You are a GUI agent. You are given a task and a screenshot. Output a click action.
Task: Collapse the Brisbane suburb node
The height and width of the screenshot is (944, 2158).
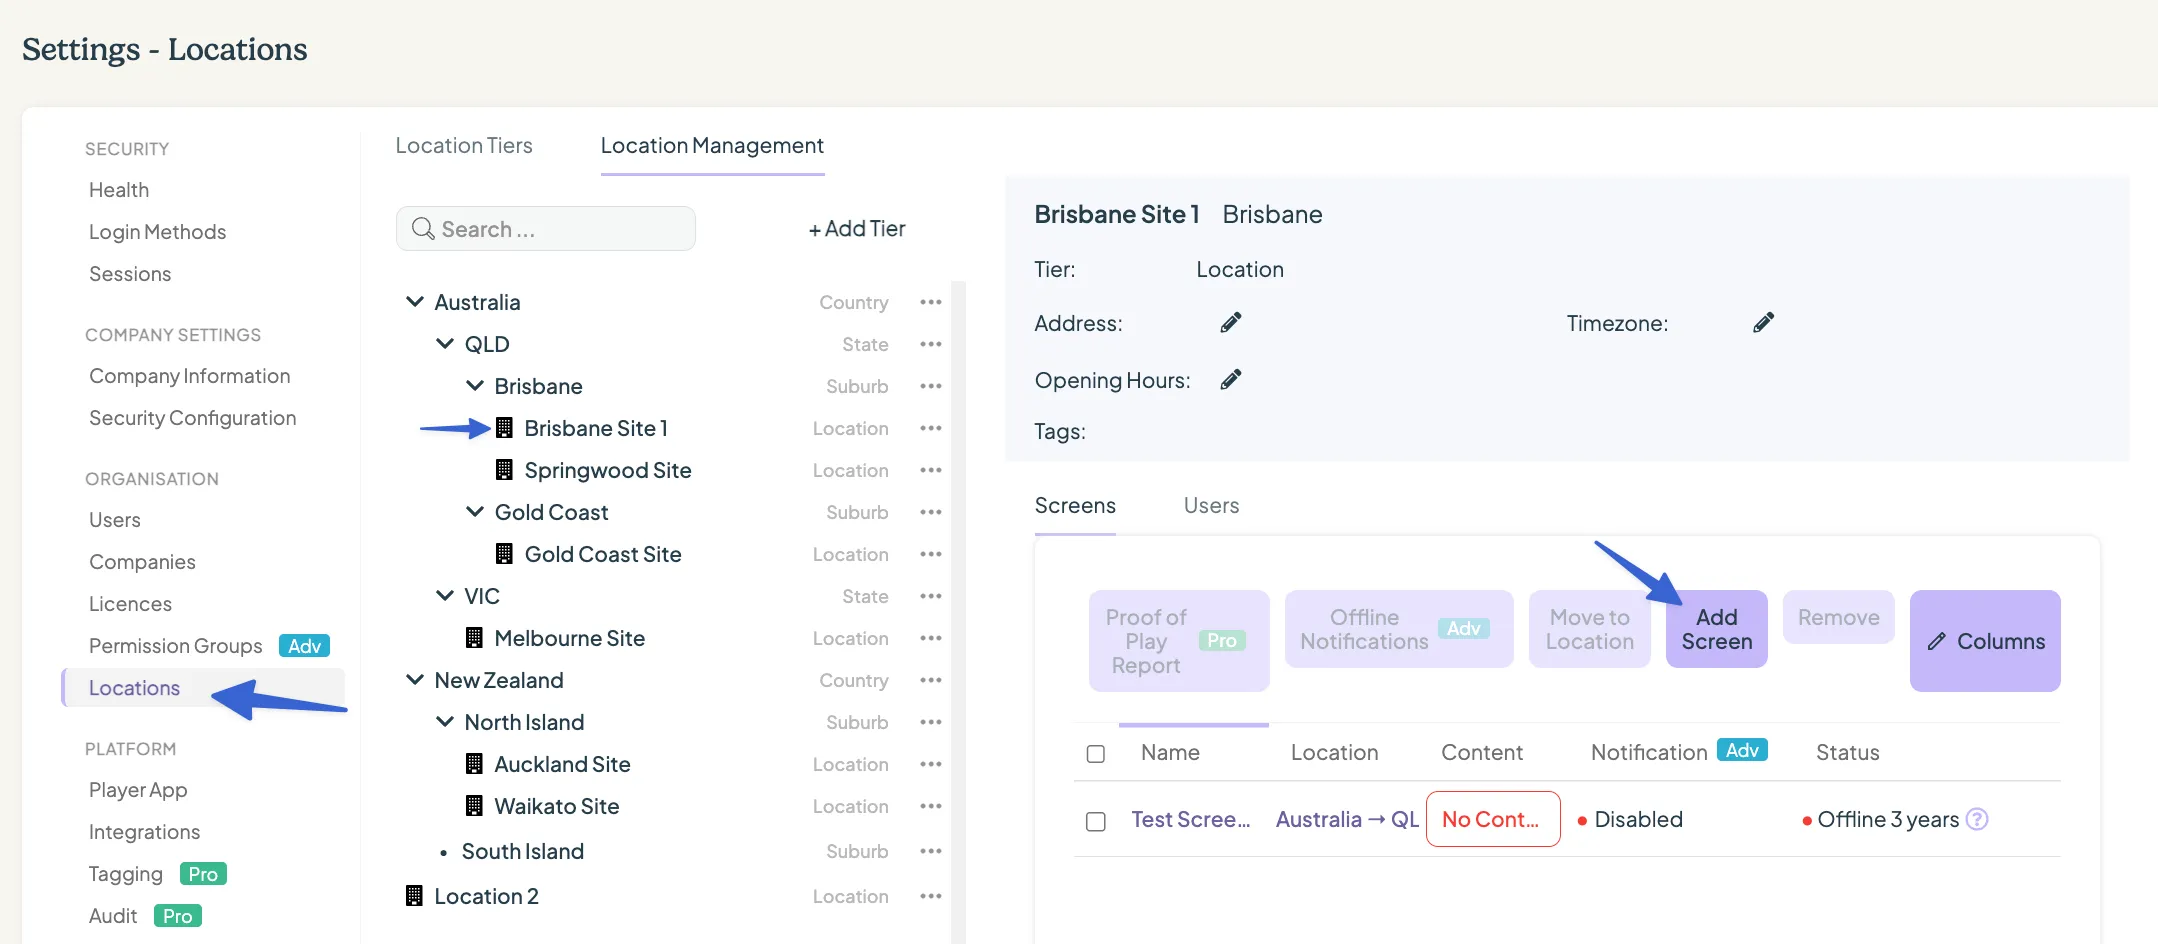point(475,386)
